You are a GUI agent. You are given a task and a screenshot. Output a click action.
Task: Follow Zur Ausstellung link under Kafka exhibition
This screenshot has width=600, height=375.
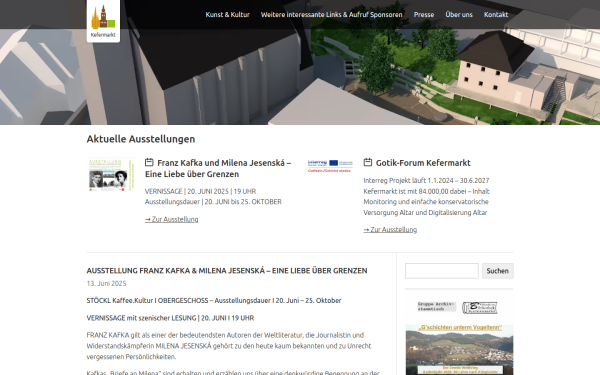tap(171, 219)
